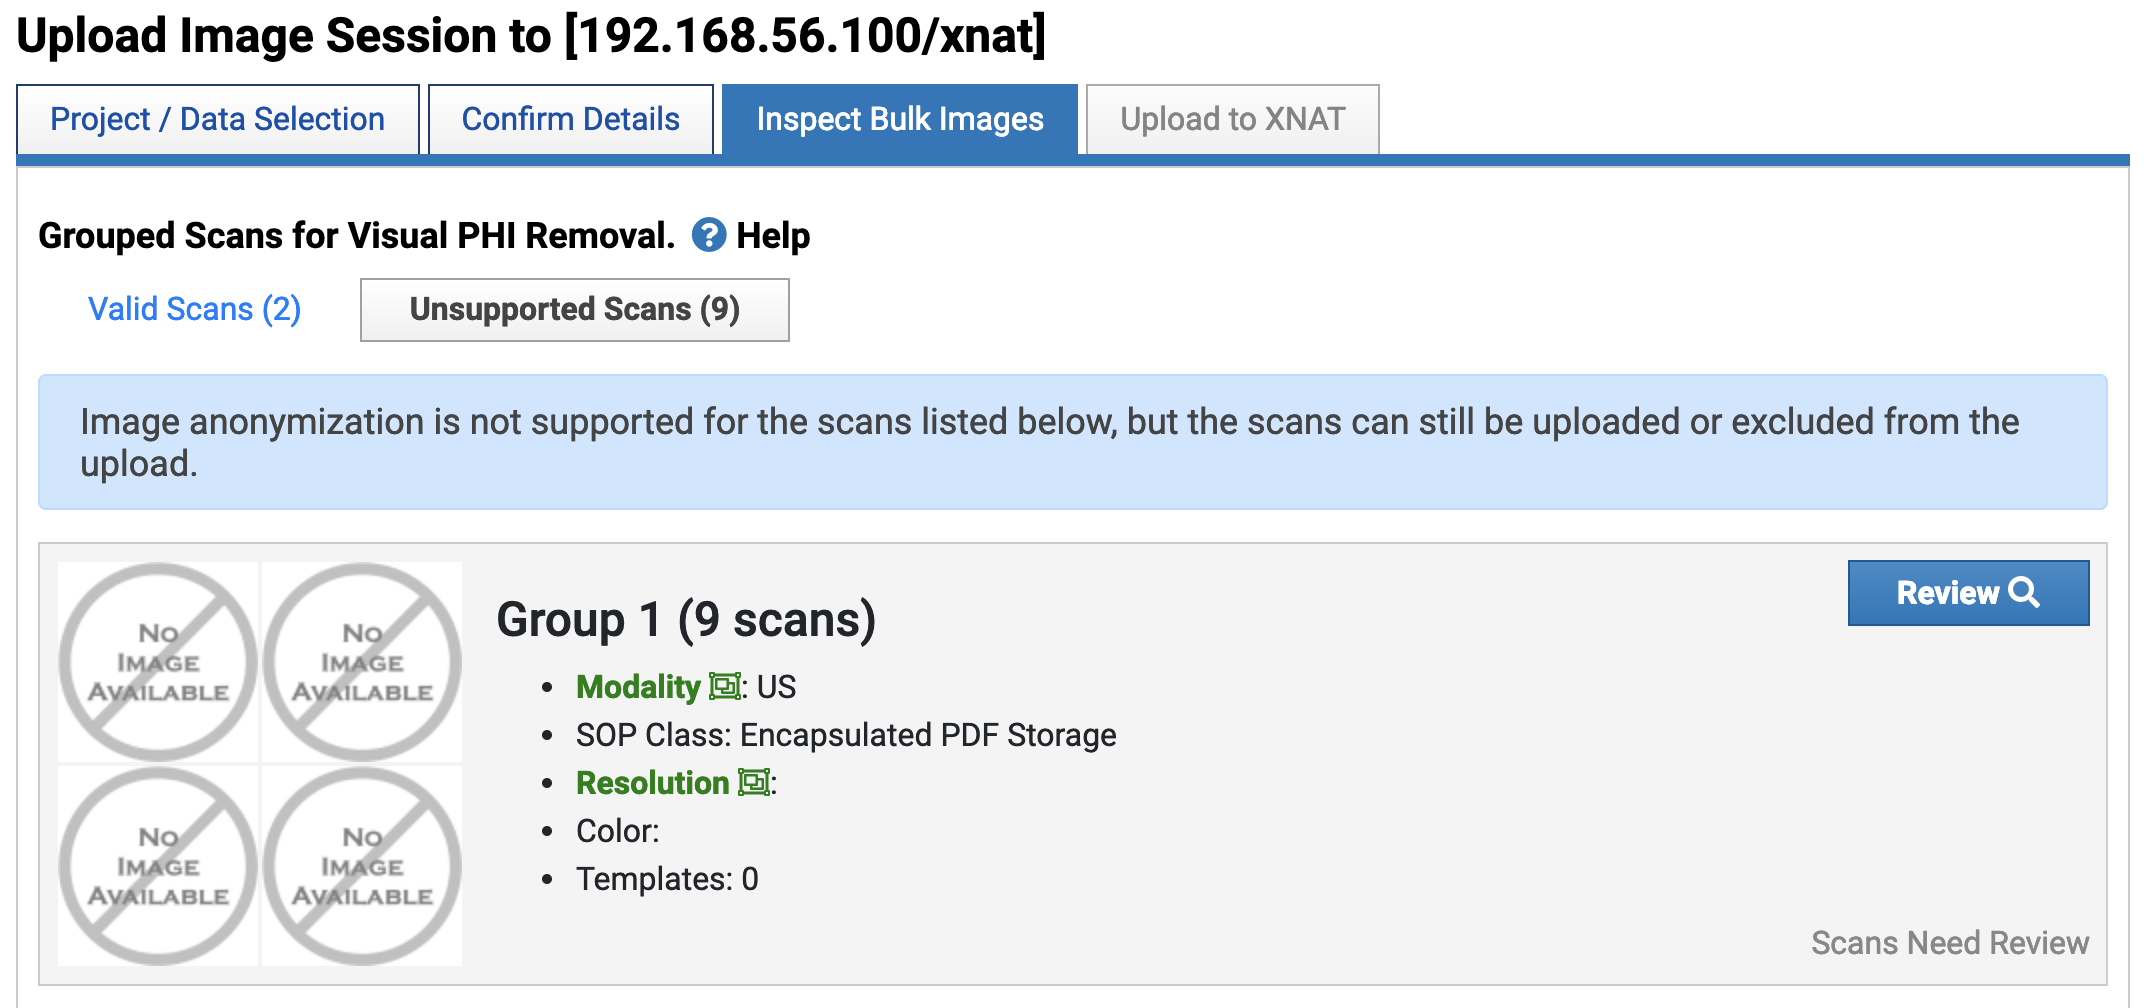Switch to the Confirm Details tab
2146x1008 pixels.
tap(570, 119)
